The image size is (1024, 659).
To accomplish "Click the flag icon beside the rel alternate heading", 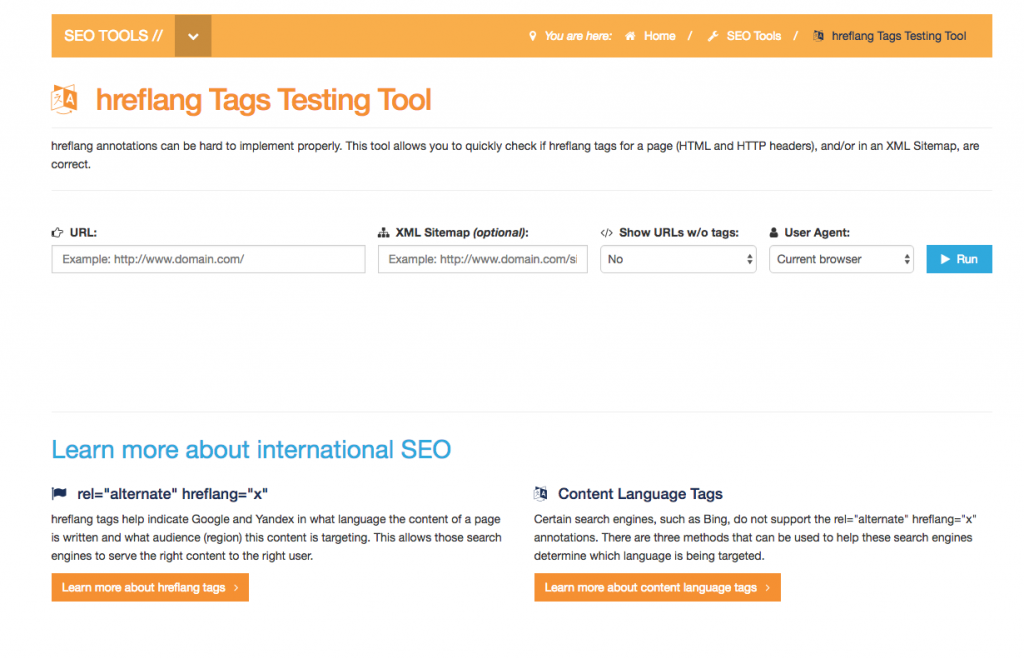I will tap(59, 492).
